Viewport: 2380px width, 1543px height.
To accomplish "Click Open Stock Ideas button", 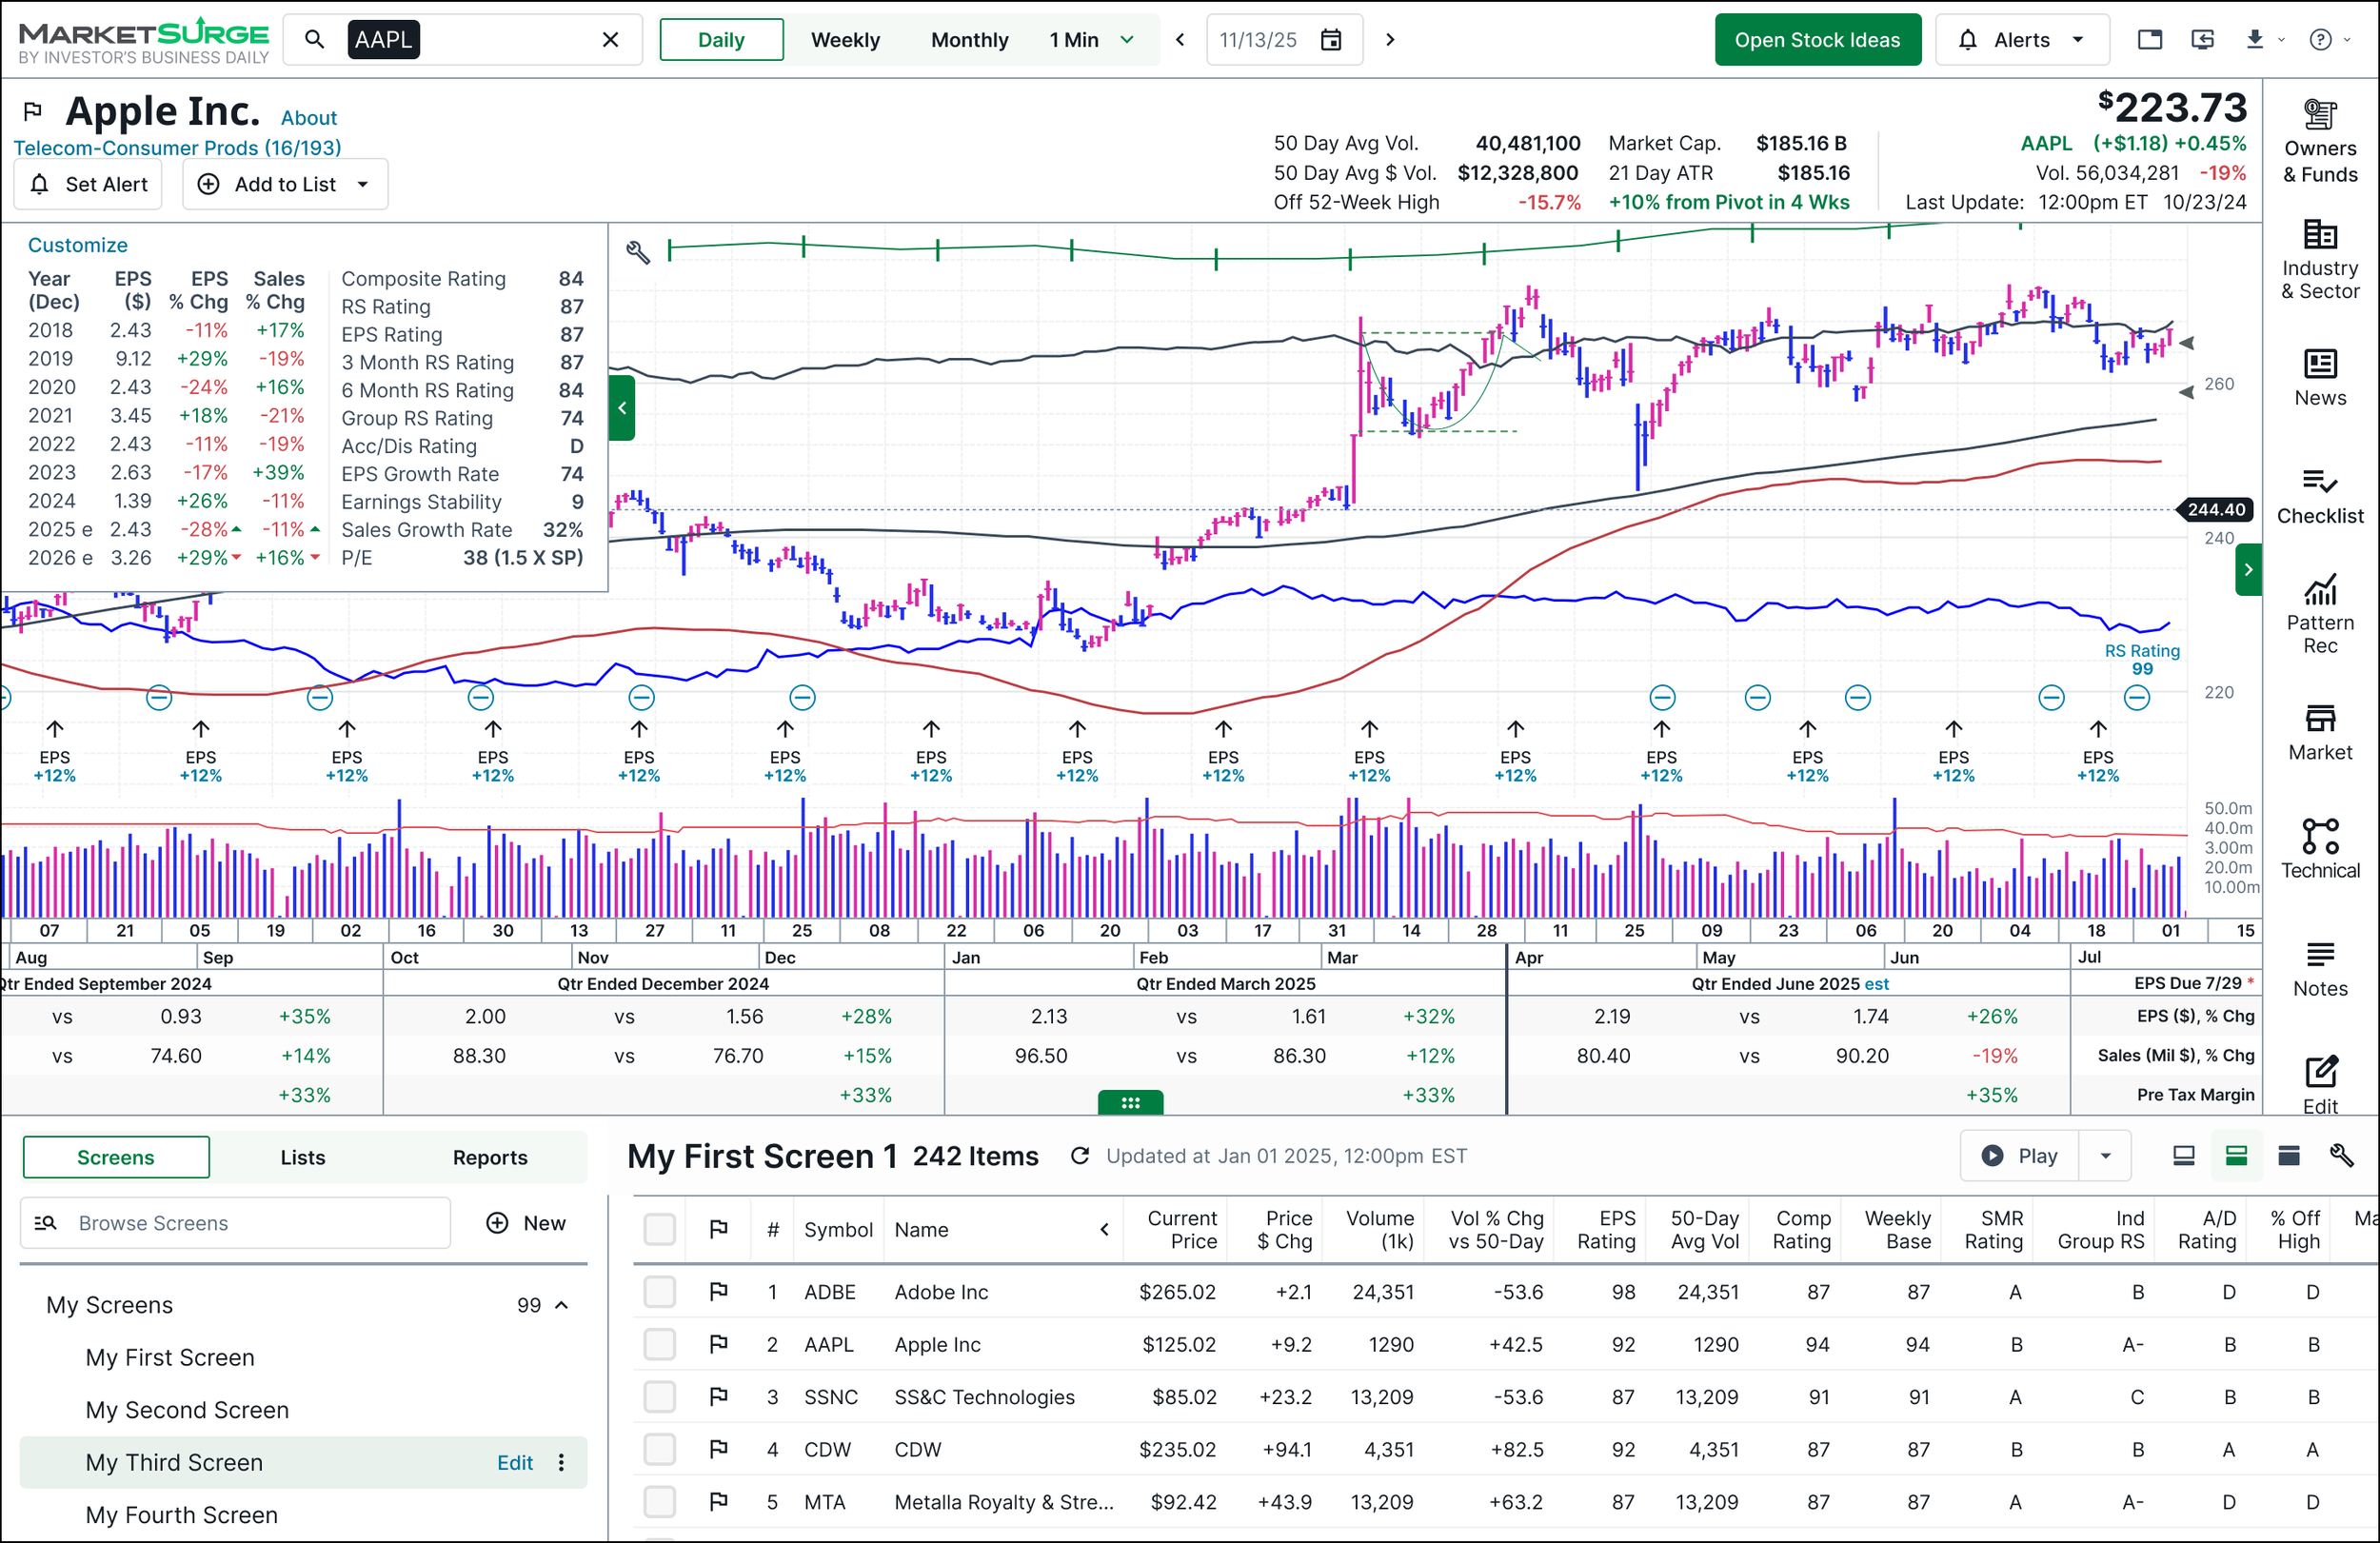I will 1817,39.
